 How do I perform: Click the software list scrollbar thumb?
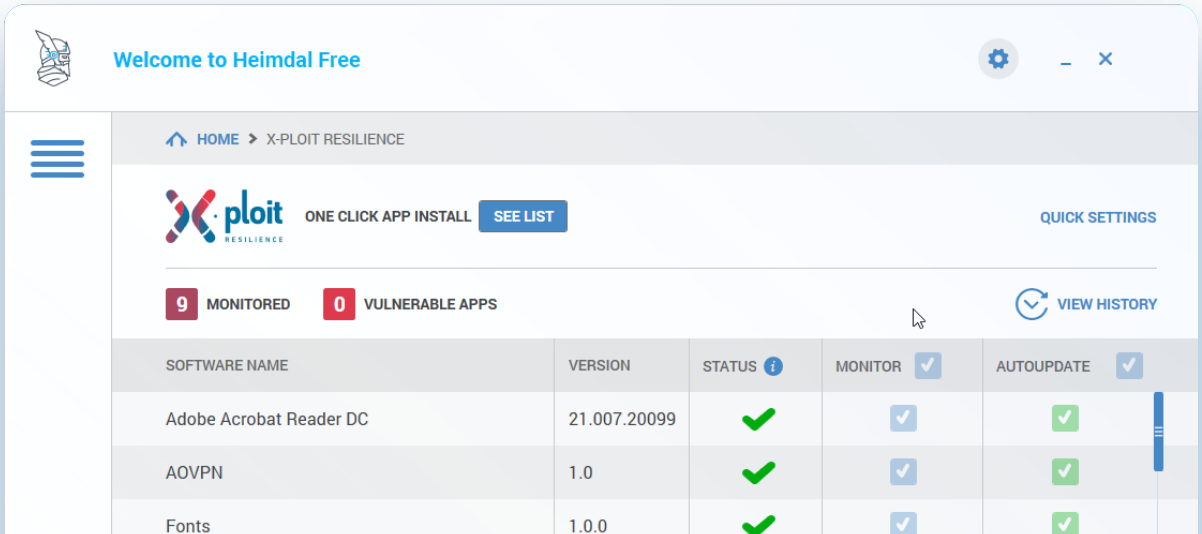tap(1158, 431)
